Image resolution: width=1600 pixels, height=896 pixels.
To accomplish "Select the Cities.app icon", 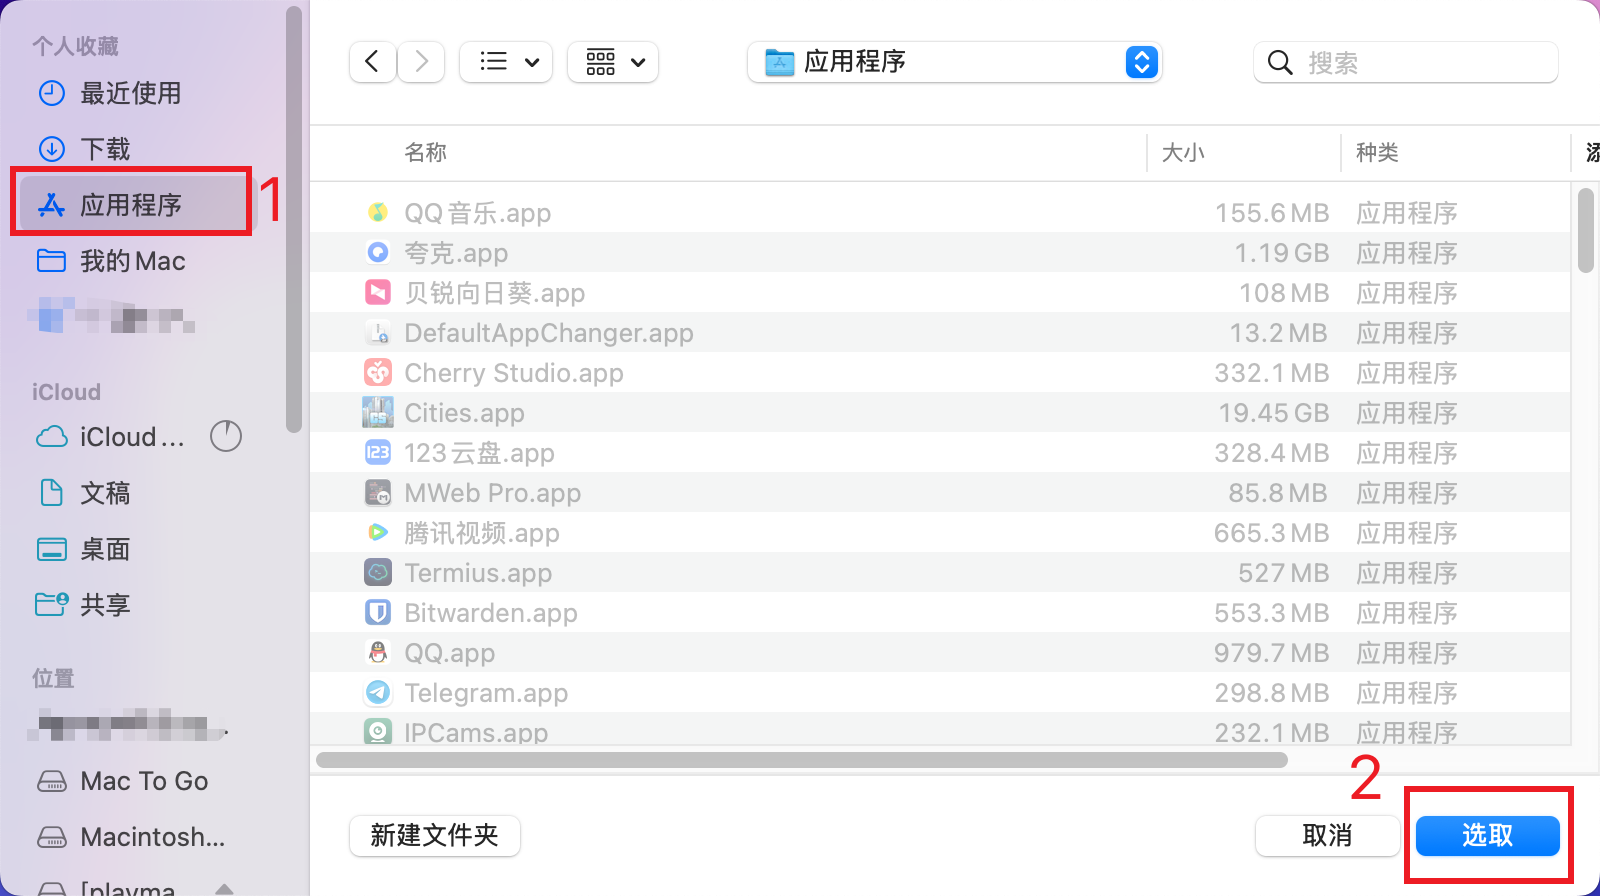I will pyautogui.click(x=378, y=412).
